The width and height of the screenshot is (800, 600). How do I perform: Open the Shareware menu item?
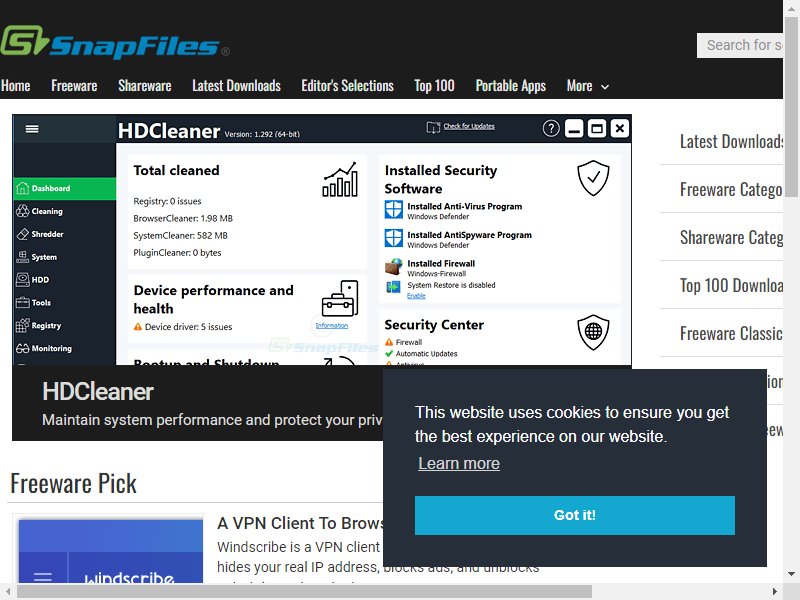(145, 86)
